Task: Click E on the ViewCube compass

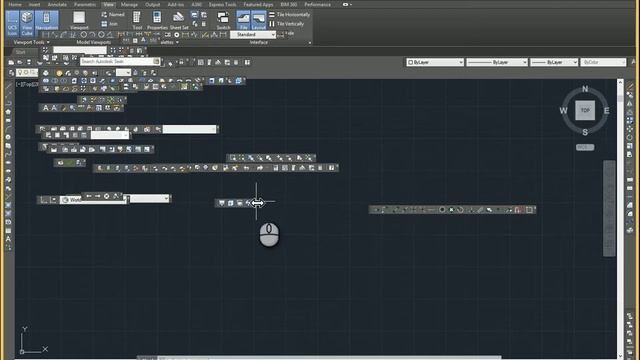Action: (x=607, y=111)
